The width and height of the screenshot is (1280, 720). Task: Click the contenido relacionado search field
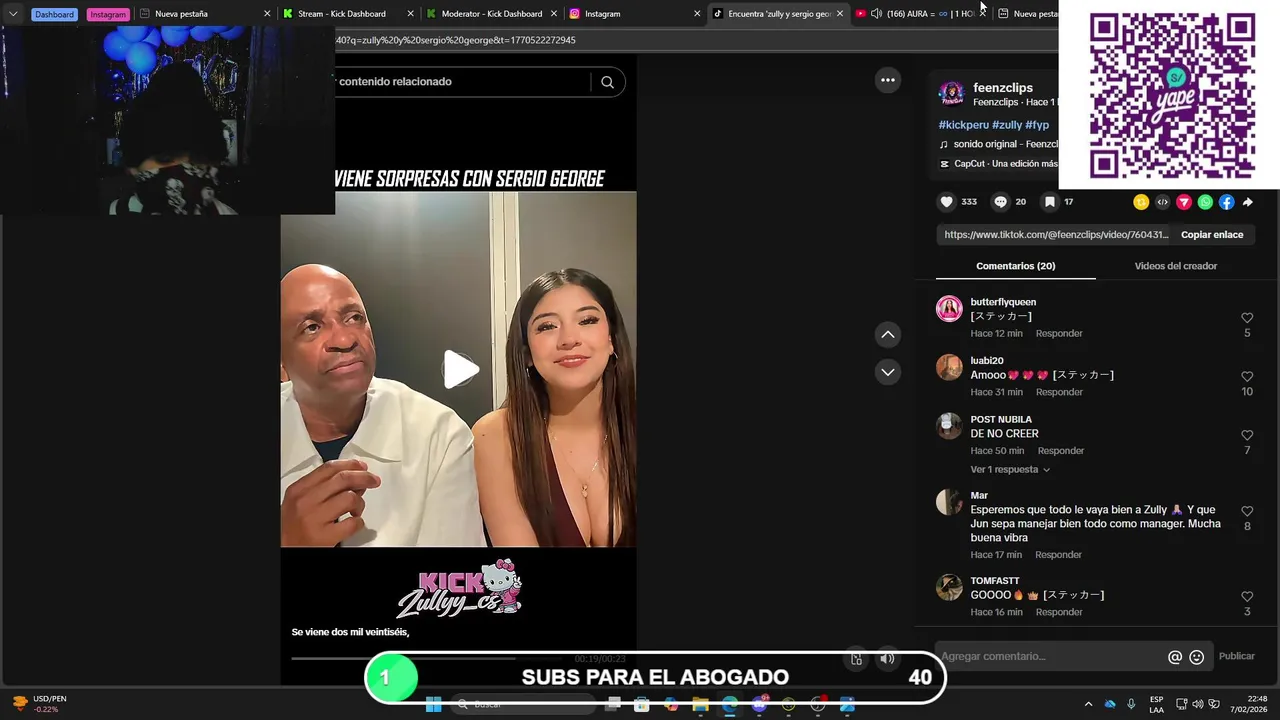point(462,82)
